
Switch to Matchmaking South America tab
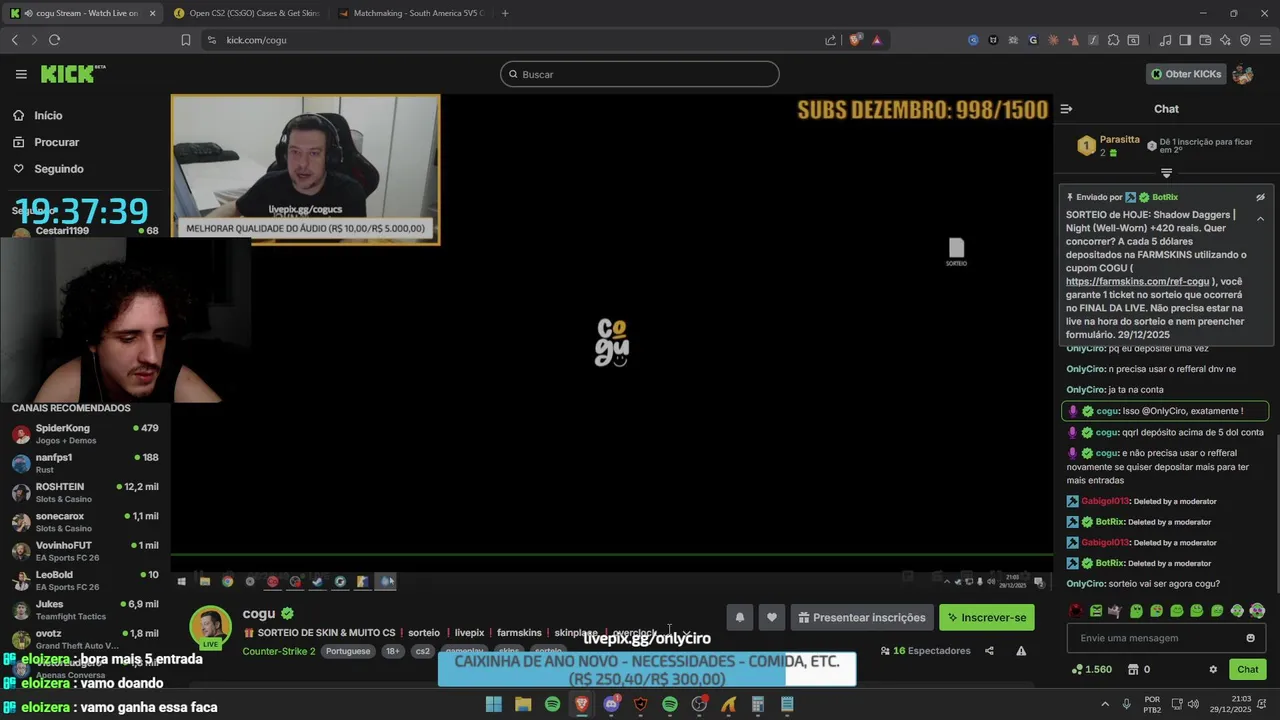410,13
